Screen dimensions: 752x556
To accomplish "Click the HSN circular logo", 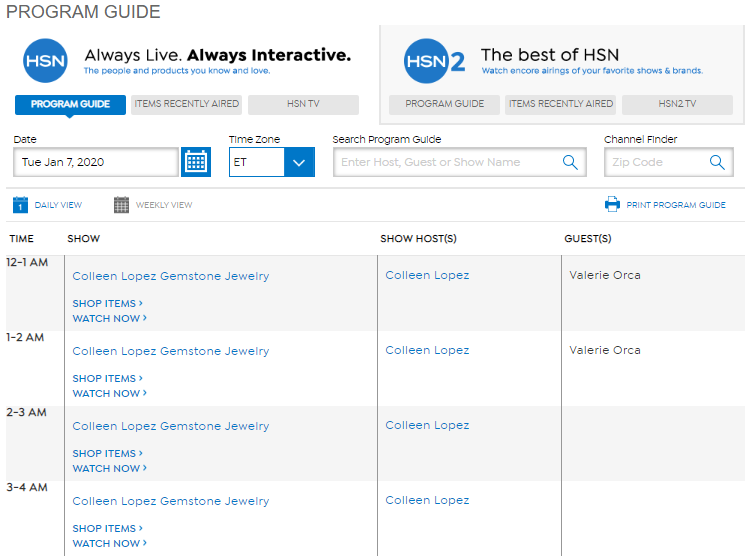I will coord(45,61).
